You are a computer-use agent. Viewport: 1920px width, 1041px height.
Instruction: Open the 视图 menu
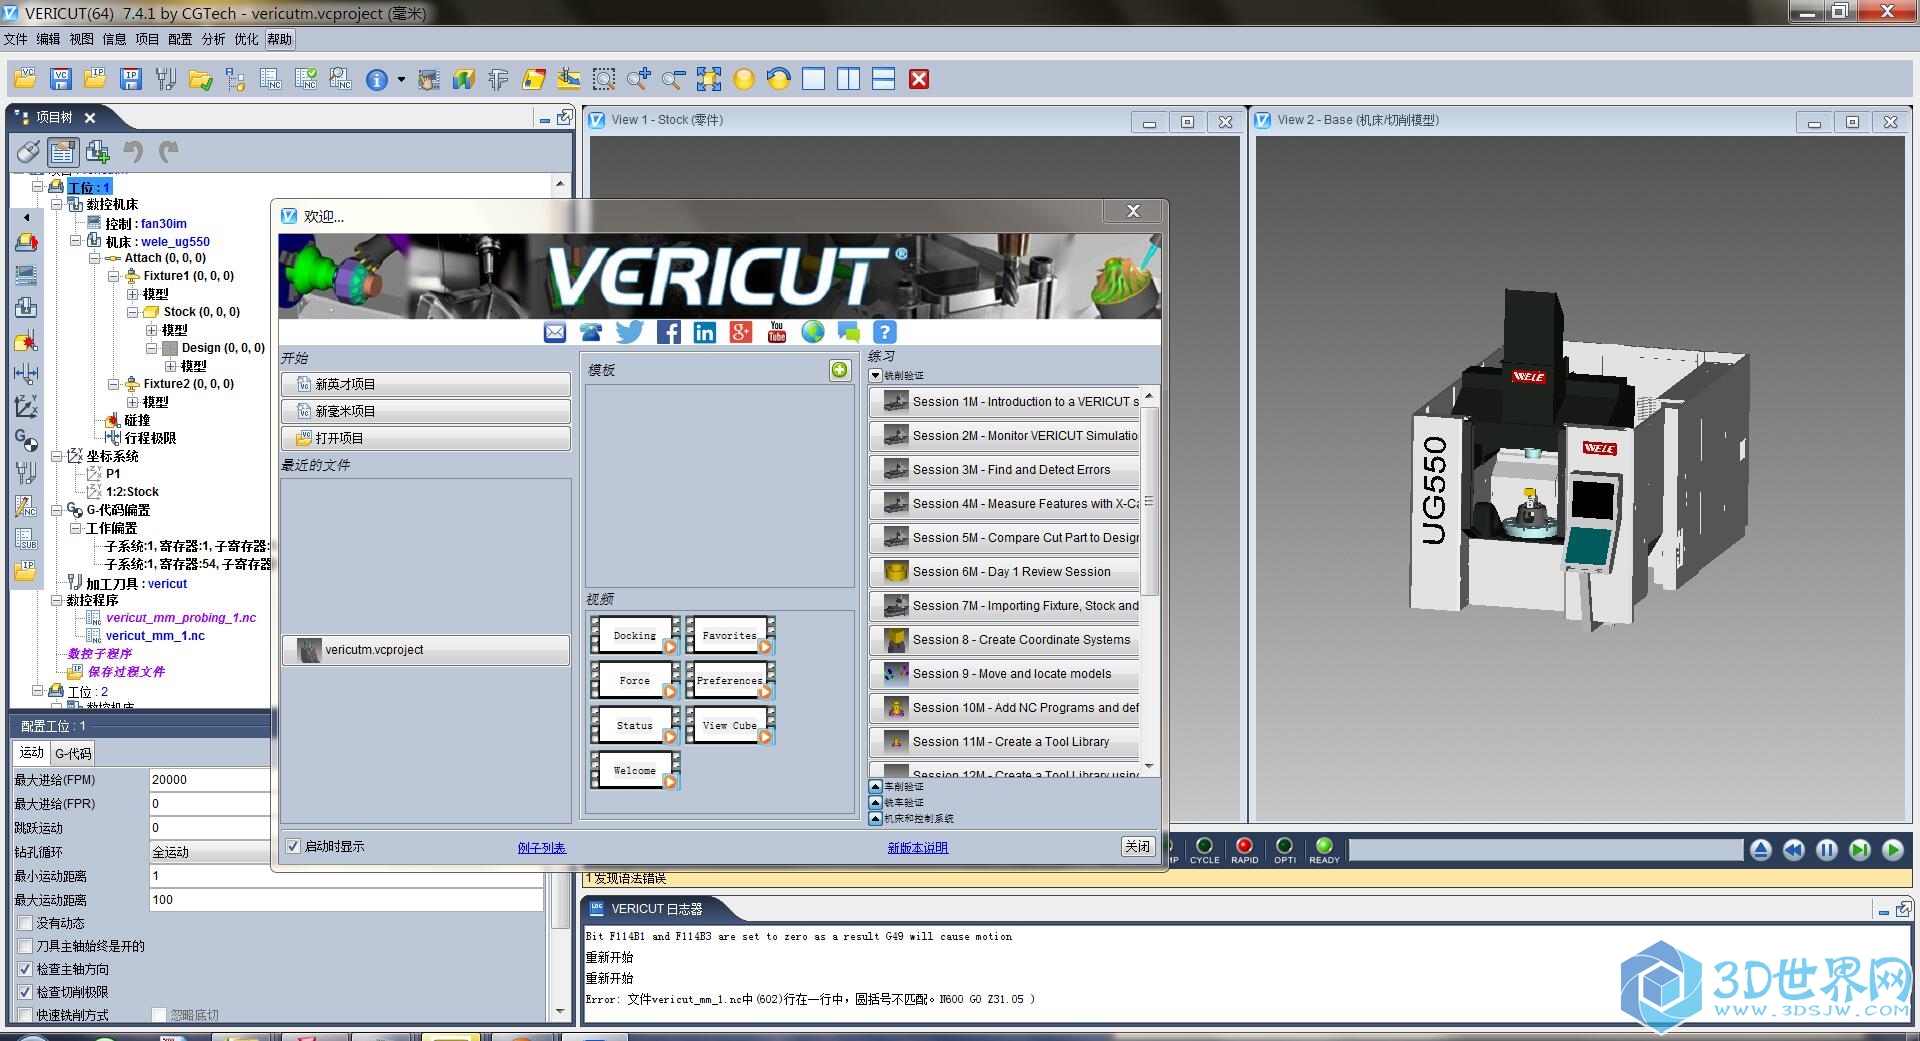pos(82,39)
